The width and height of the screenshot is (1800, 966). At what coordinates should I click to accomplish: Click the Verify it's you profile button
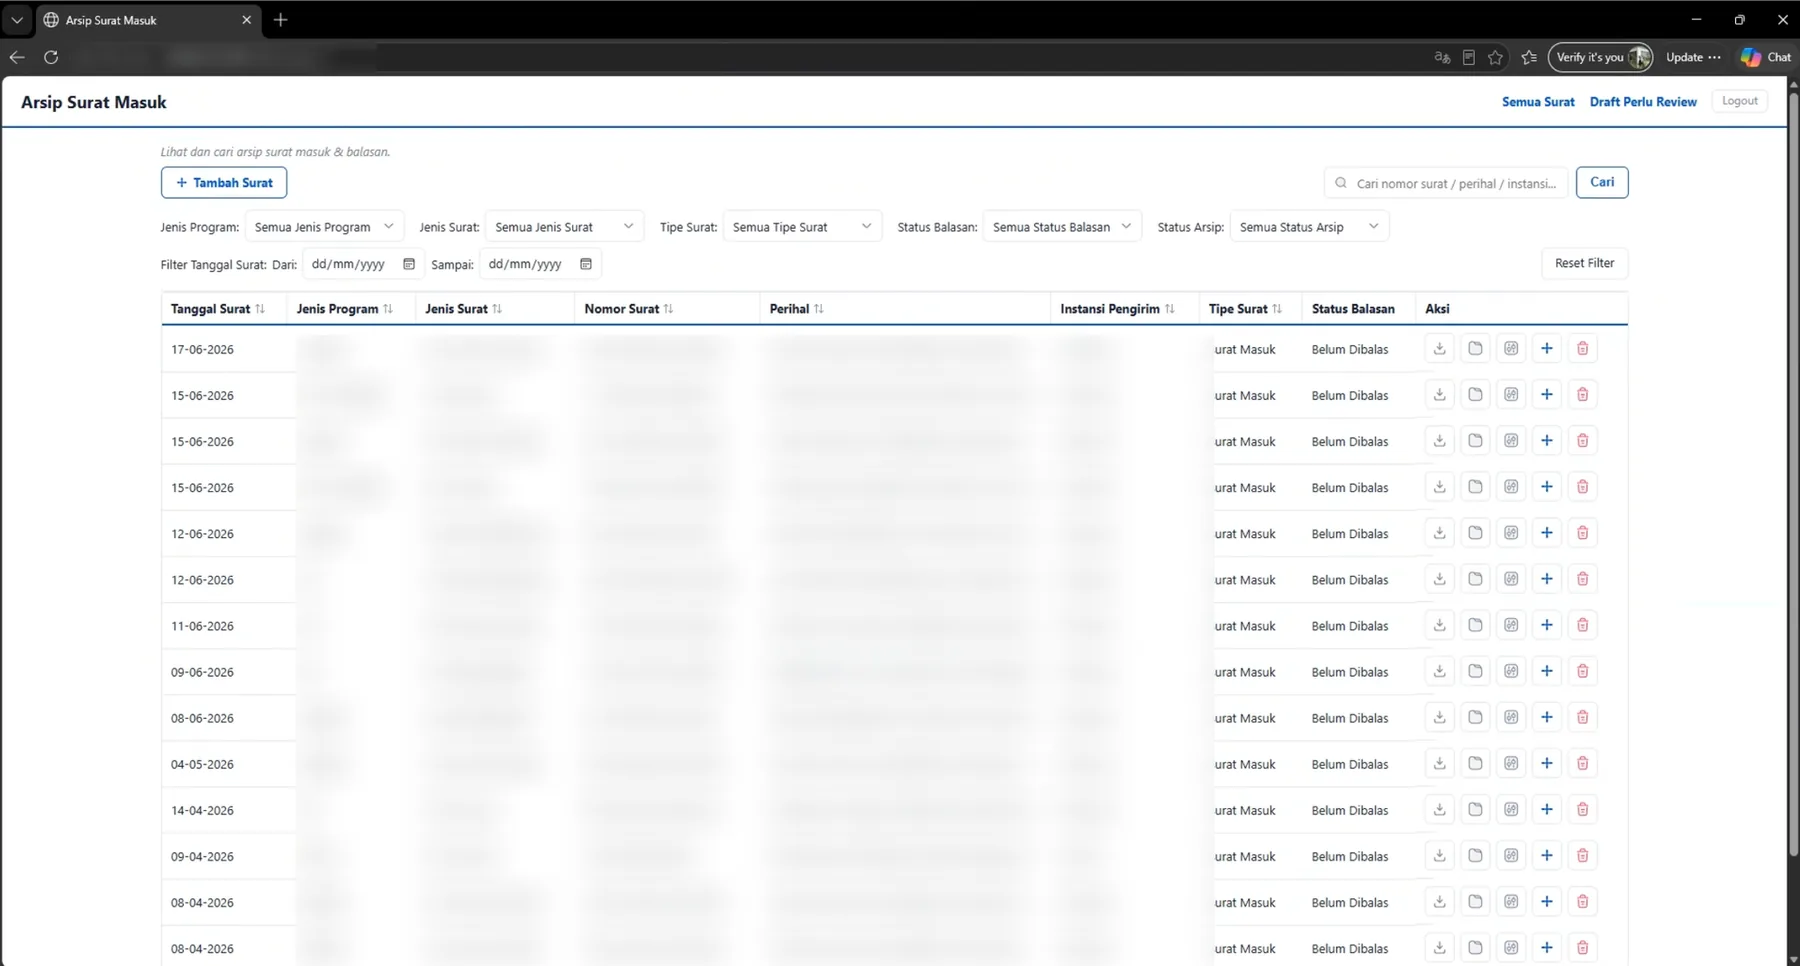click(1600, 57)
